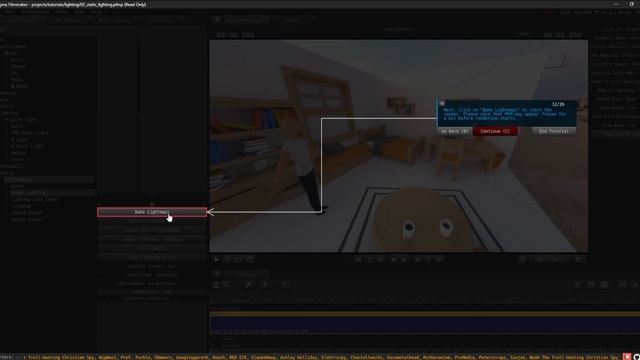Screen dimensions: 640x360
Task: Click the Bake Lightmaps button
Action: pos(152,212)
